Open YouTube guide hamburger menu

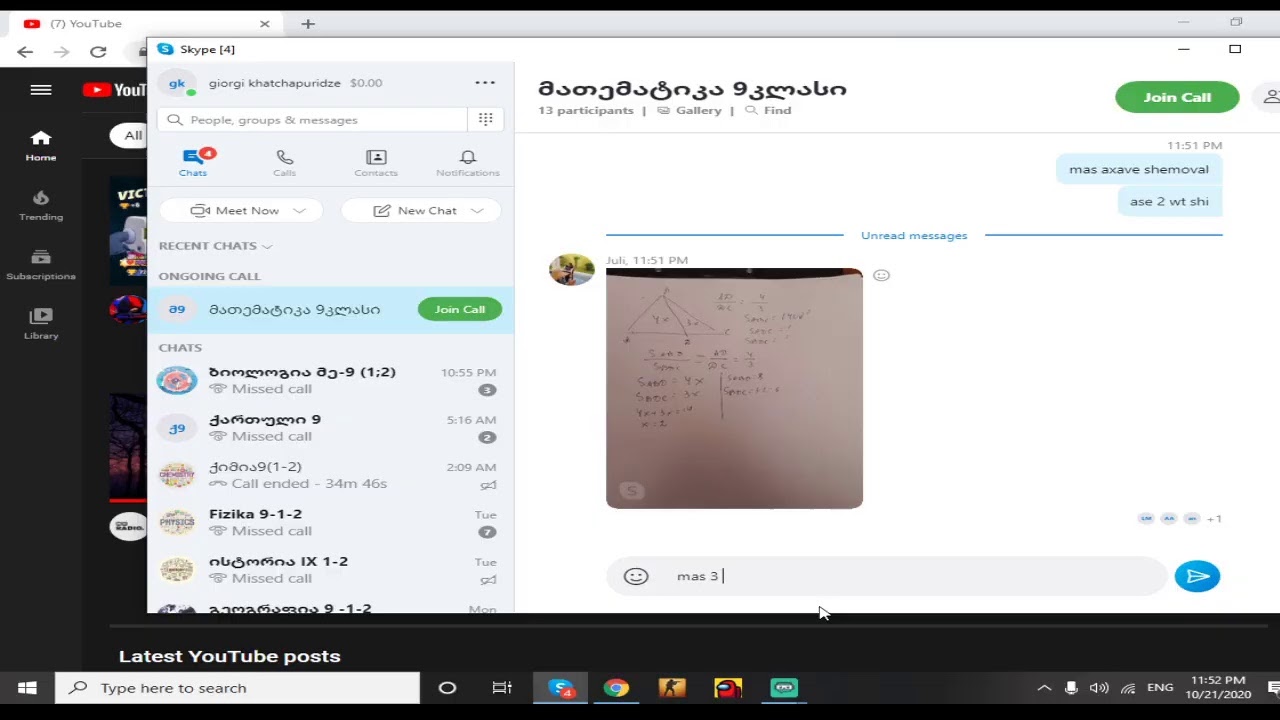click(x=41, y=90)
